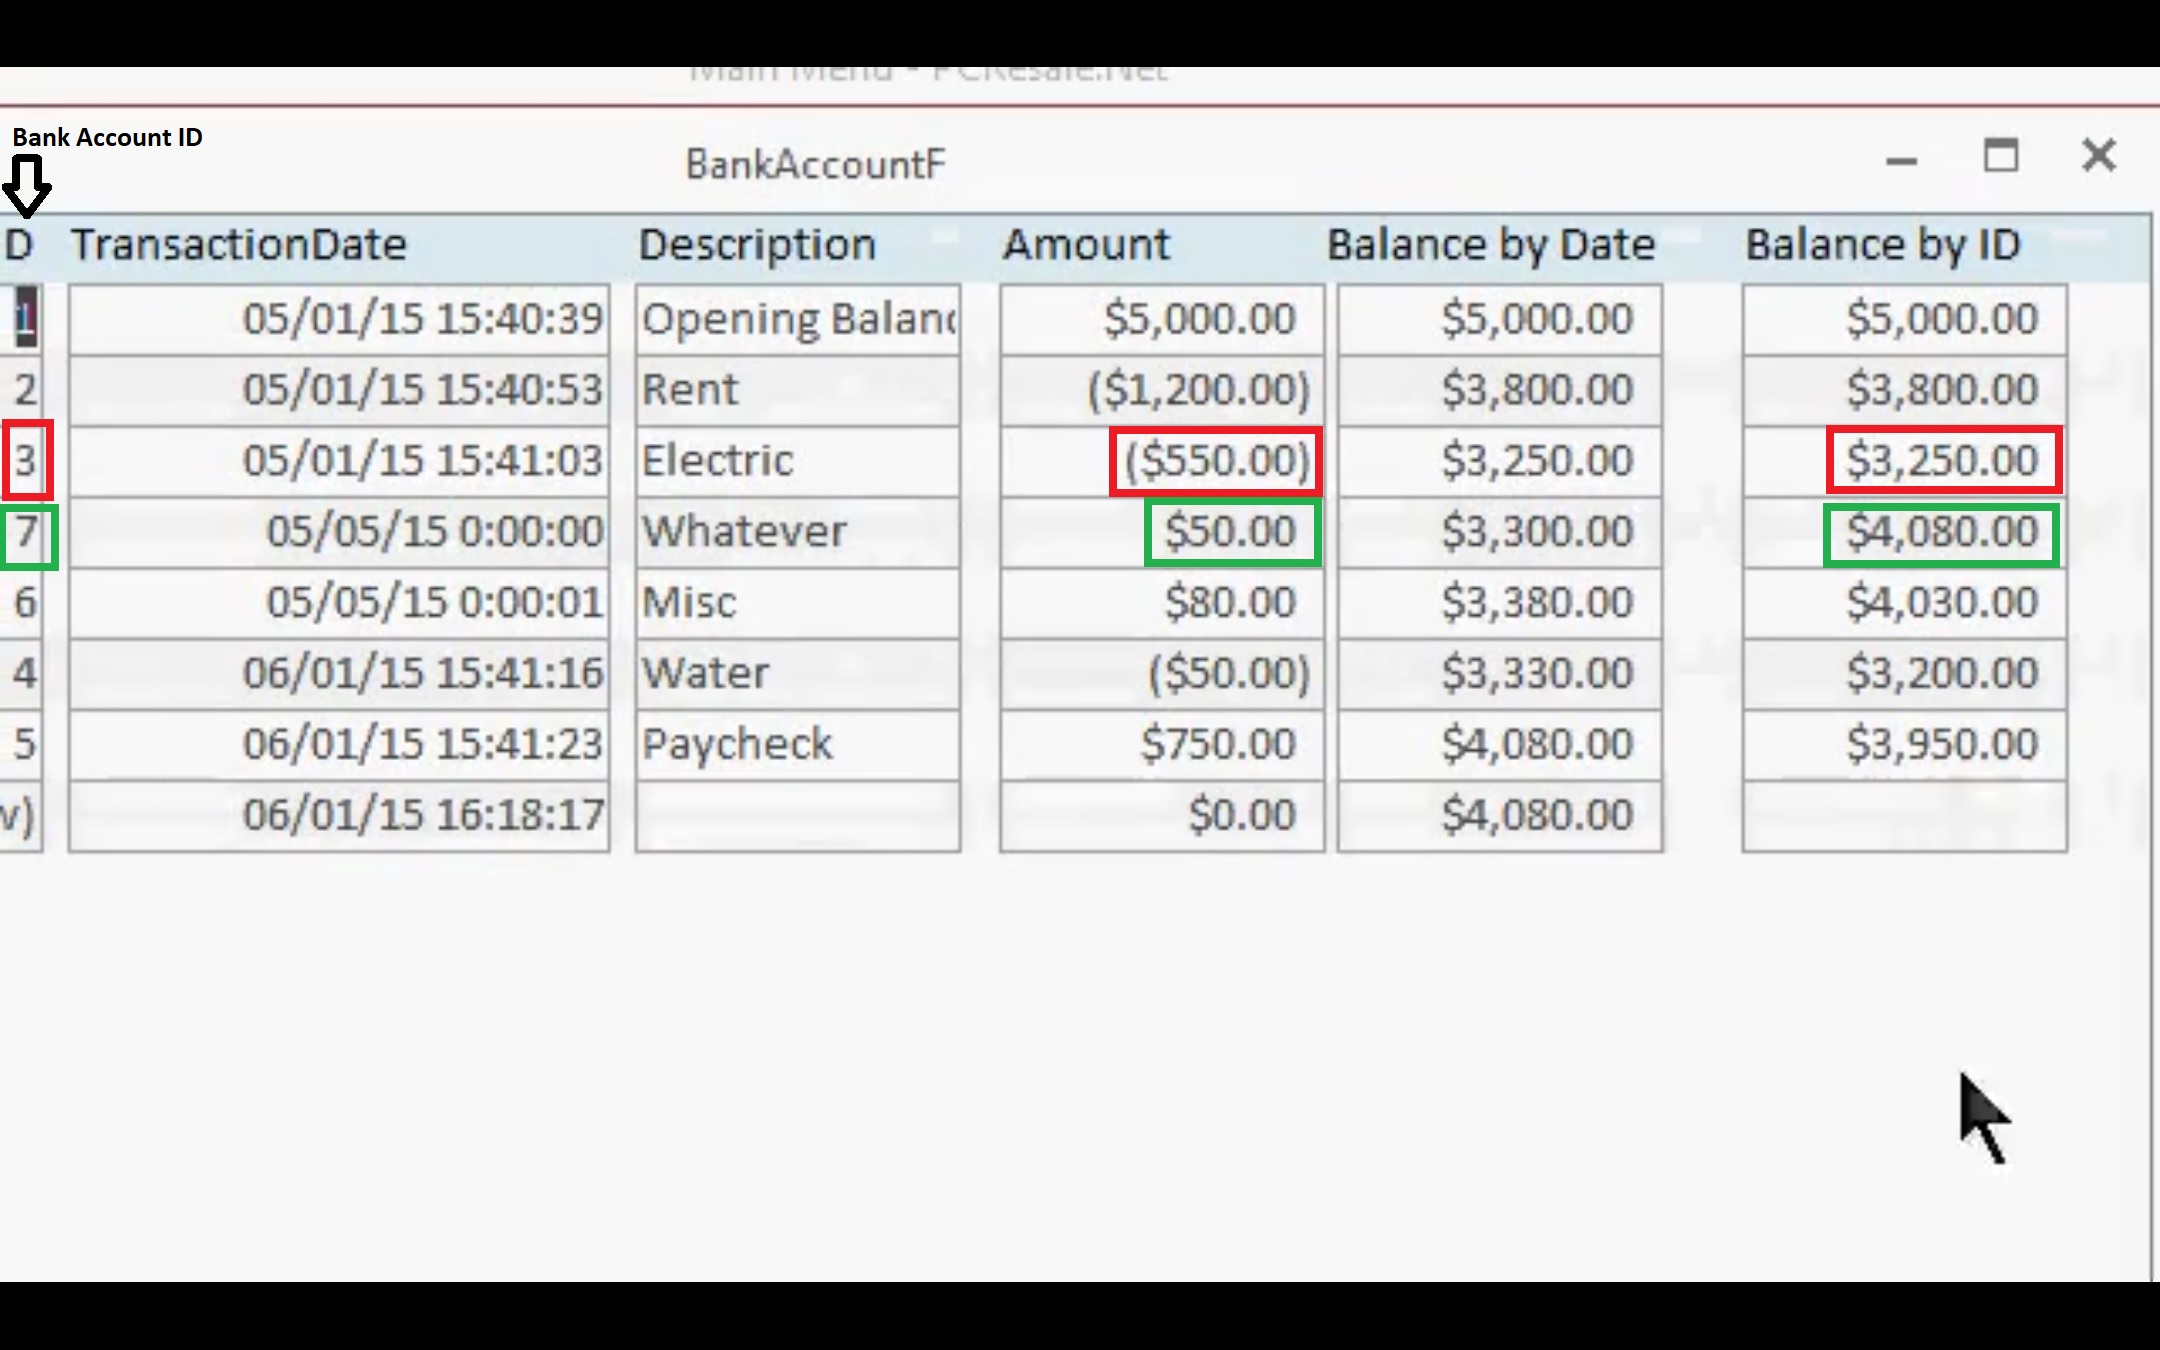The height and width of the screenshot is (1350, 2160).
Task: Select the Electric amount ($550.00) cell
Action: tap(1215, 461)
